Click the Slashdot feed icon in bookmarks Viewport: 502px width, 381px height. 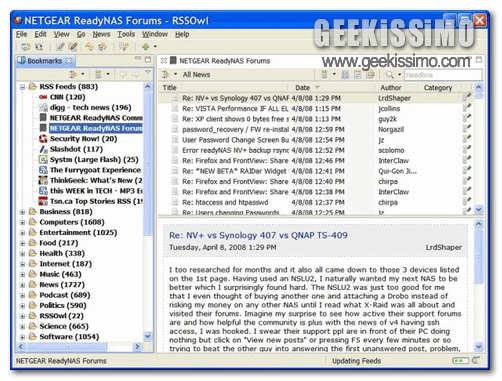[x=43, y=149]
